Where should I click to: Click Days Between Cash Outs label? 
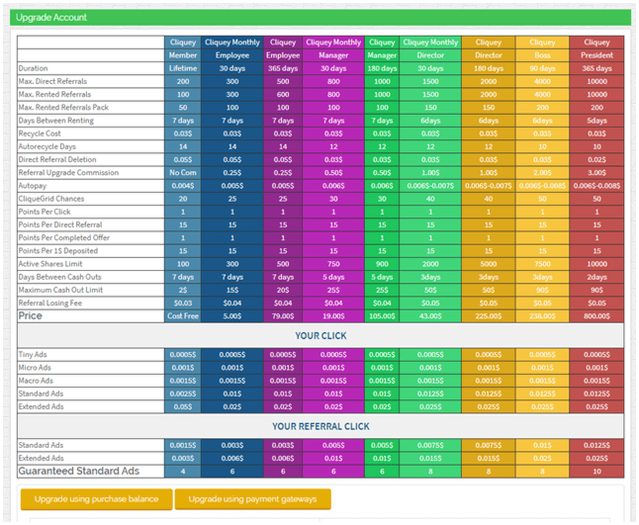60,277
